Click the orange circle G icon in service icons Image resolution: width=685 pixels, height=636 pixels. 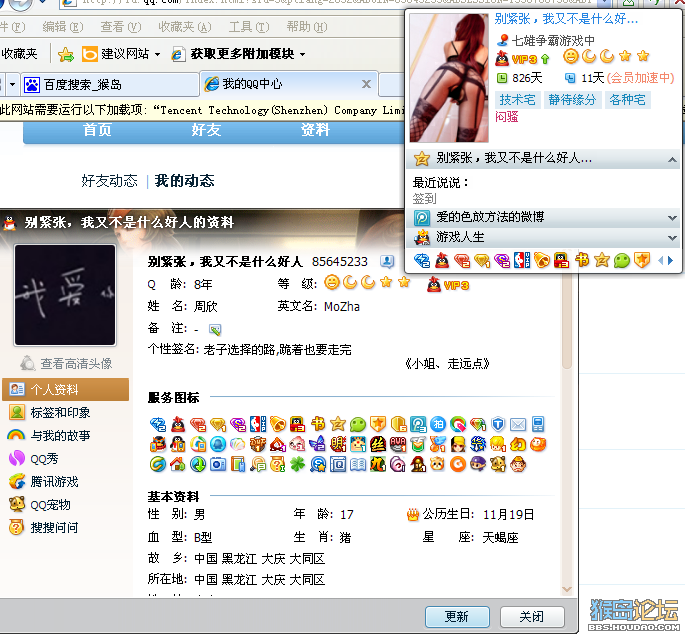point(458,464)
